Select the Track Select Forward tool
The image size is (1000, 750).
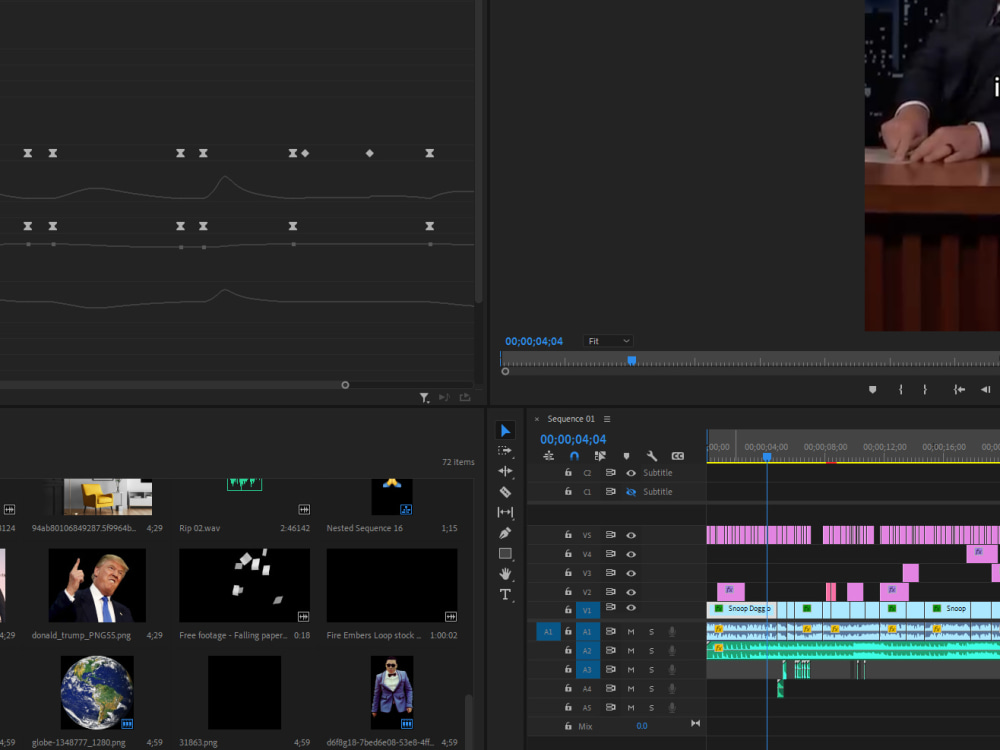pyautogui.click(x=505, y=451)
